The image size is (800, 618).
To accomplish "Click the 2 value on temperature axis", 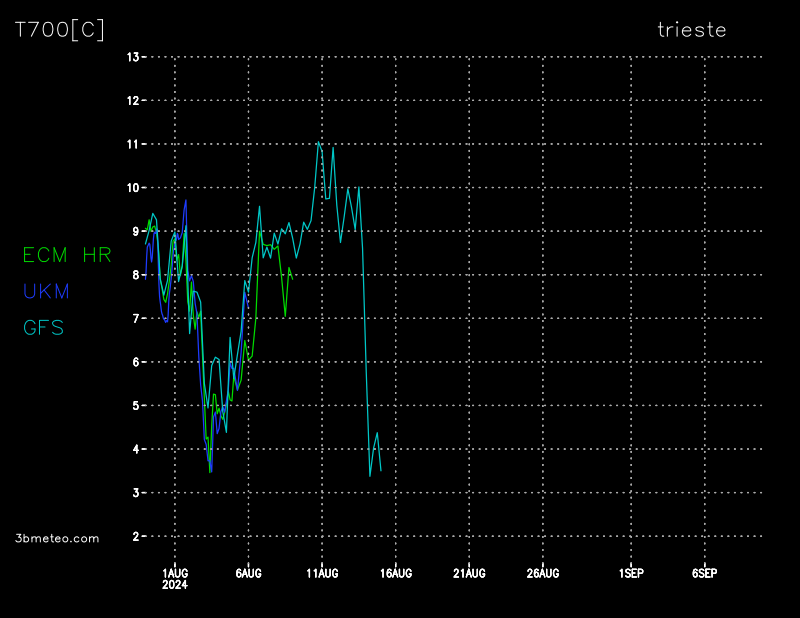I will pos(134,536).
